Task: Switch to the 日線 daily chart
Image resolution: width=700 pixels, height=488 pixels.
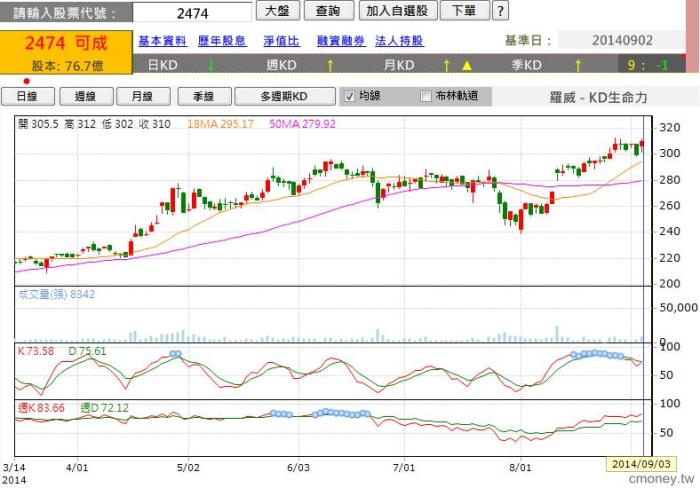Action: [26, 97]
